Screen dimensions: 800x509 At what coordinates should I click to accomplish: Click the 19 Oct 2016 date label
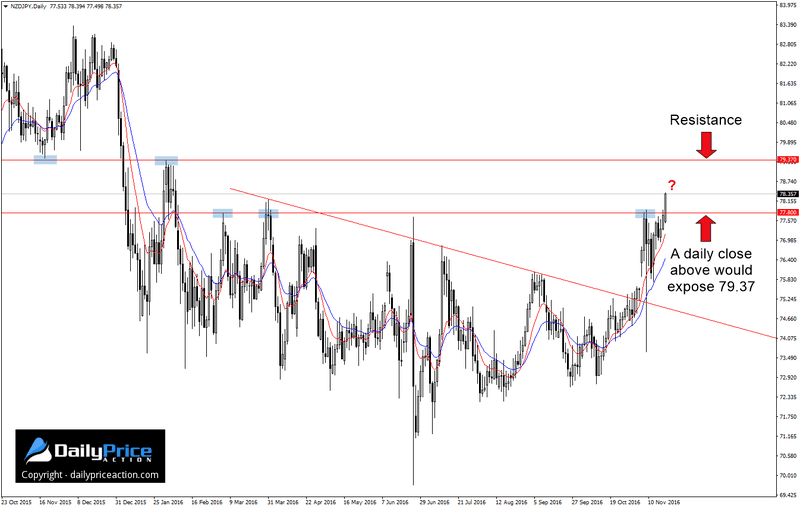[x=626, y=502]
